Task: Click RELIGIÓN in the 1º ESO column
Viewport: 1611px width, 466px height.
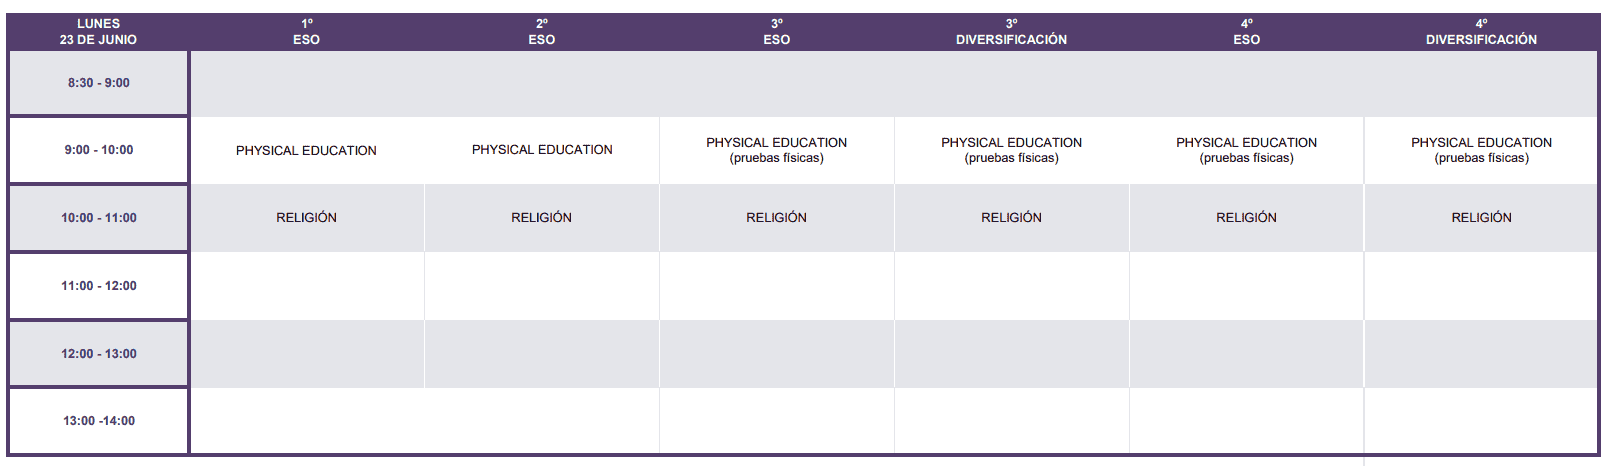Action: 306,218
